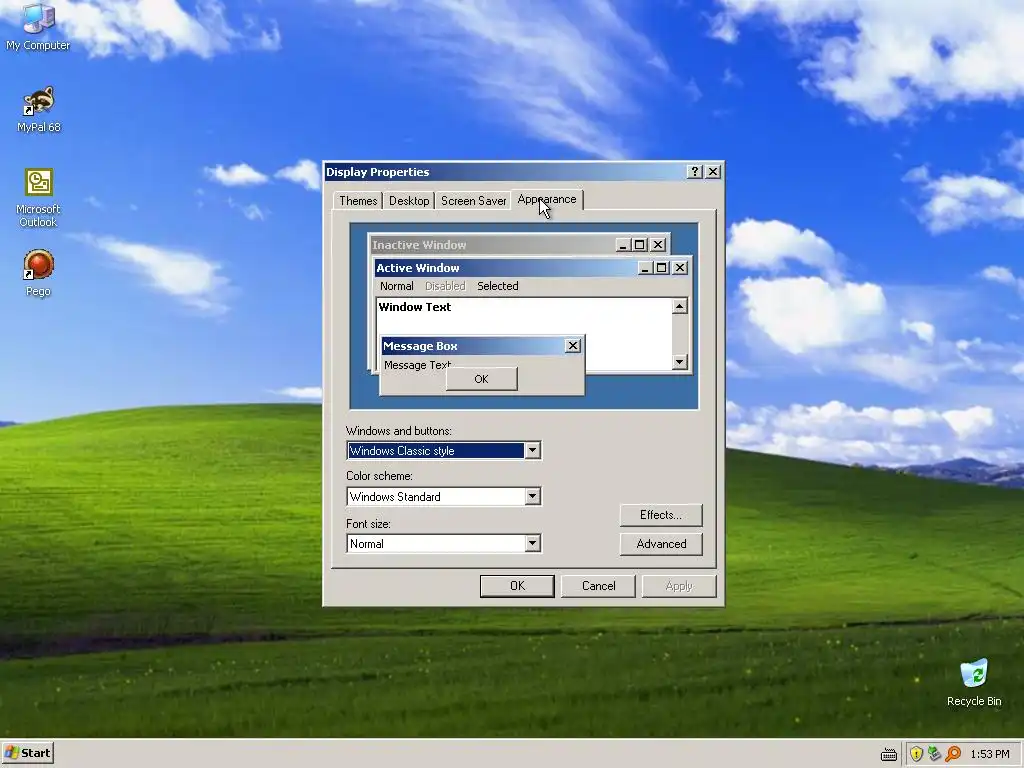Close the Display Properties dialog
Viewport: 1024px width, 768px height.
pyautogui.click(x=713, y=171)
